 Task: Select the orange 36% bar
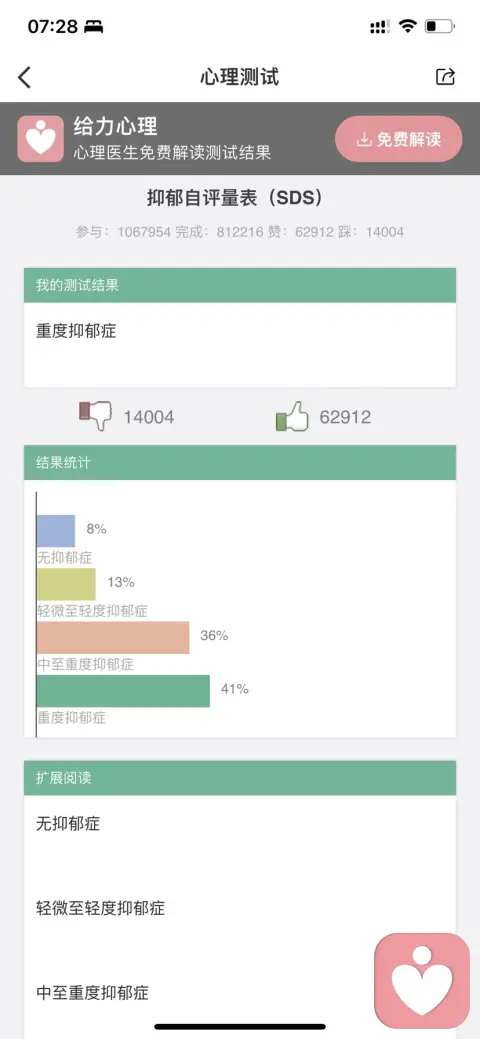[113, 637]
